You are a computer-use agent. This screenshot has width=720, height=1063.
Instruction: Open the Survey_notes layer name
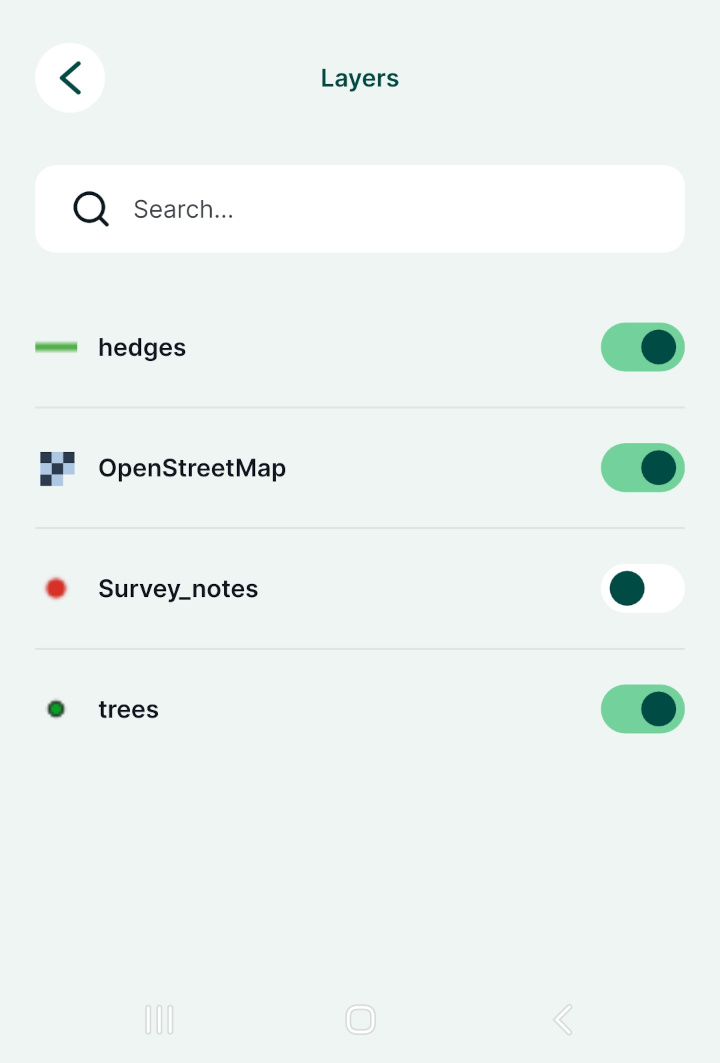pyautogui.click(x=178, y=588)
